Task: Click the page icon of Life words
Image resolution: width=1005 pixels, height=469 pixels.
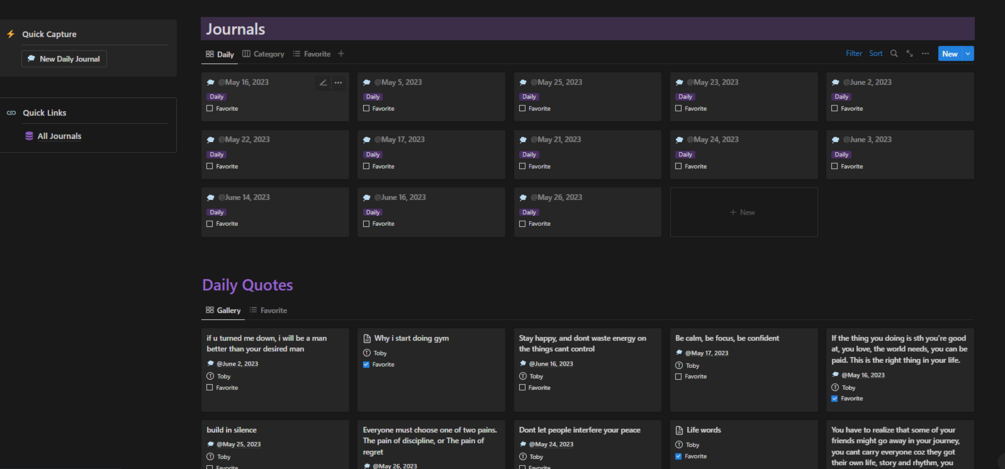Action: point(679,430)
